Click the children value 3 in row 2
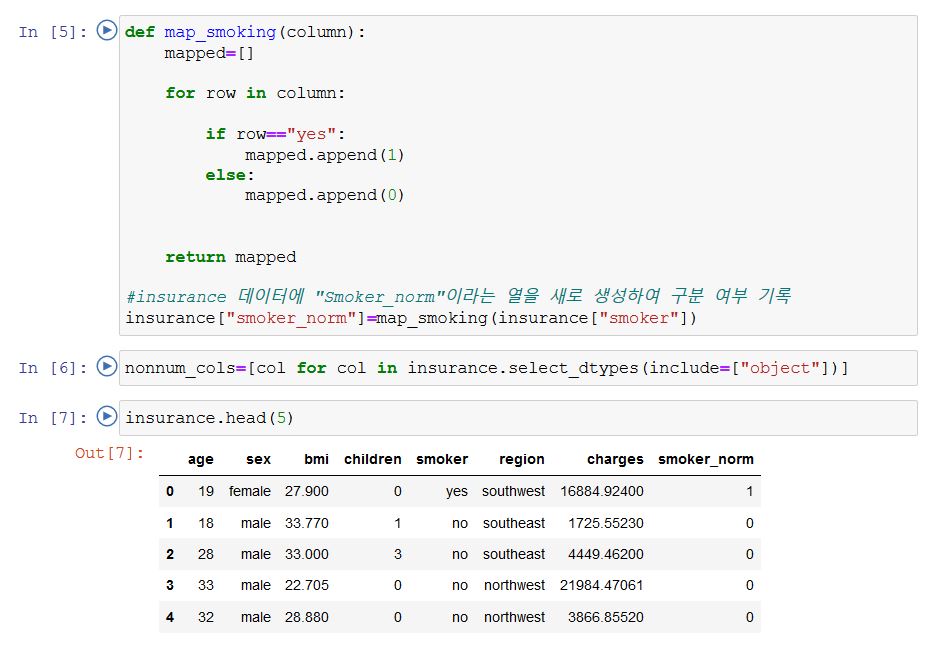Viewport: 929px width, 649px height. [x=398, y=554]
